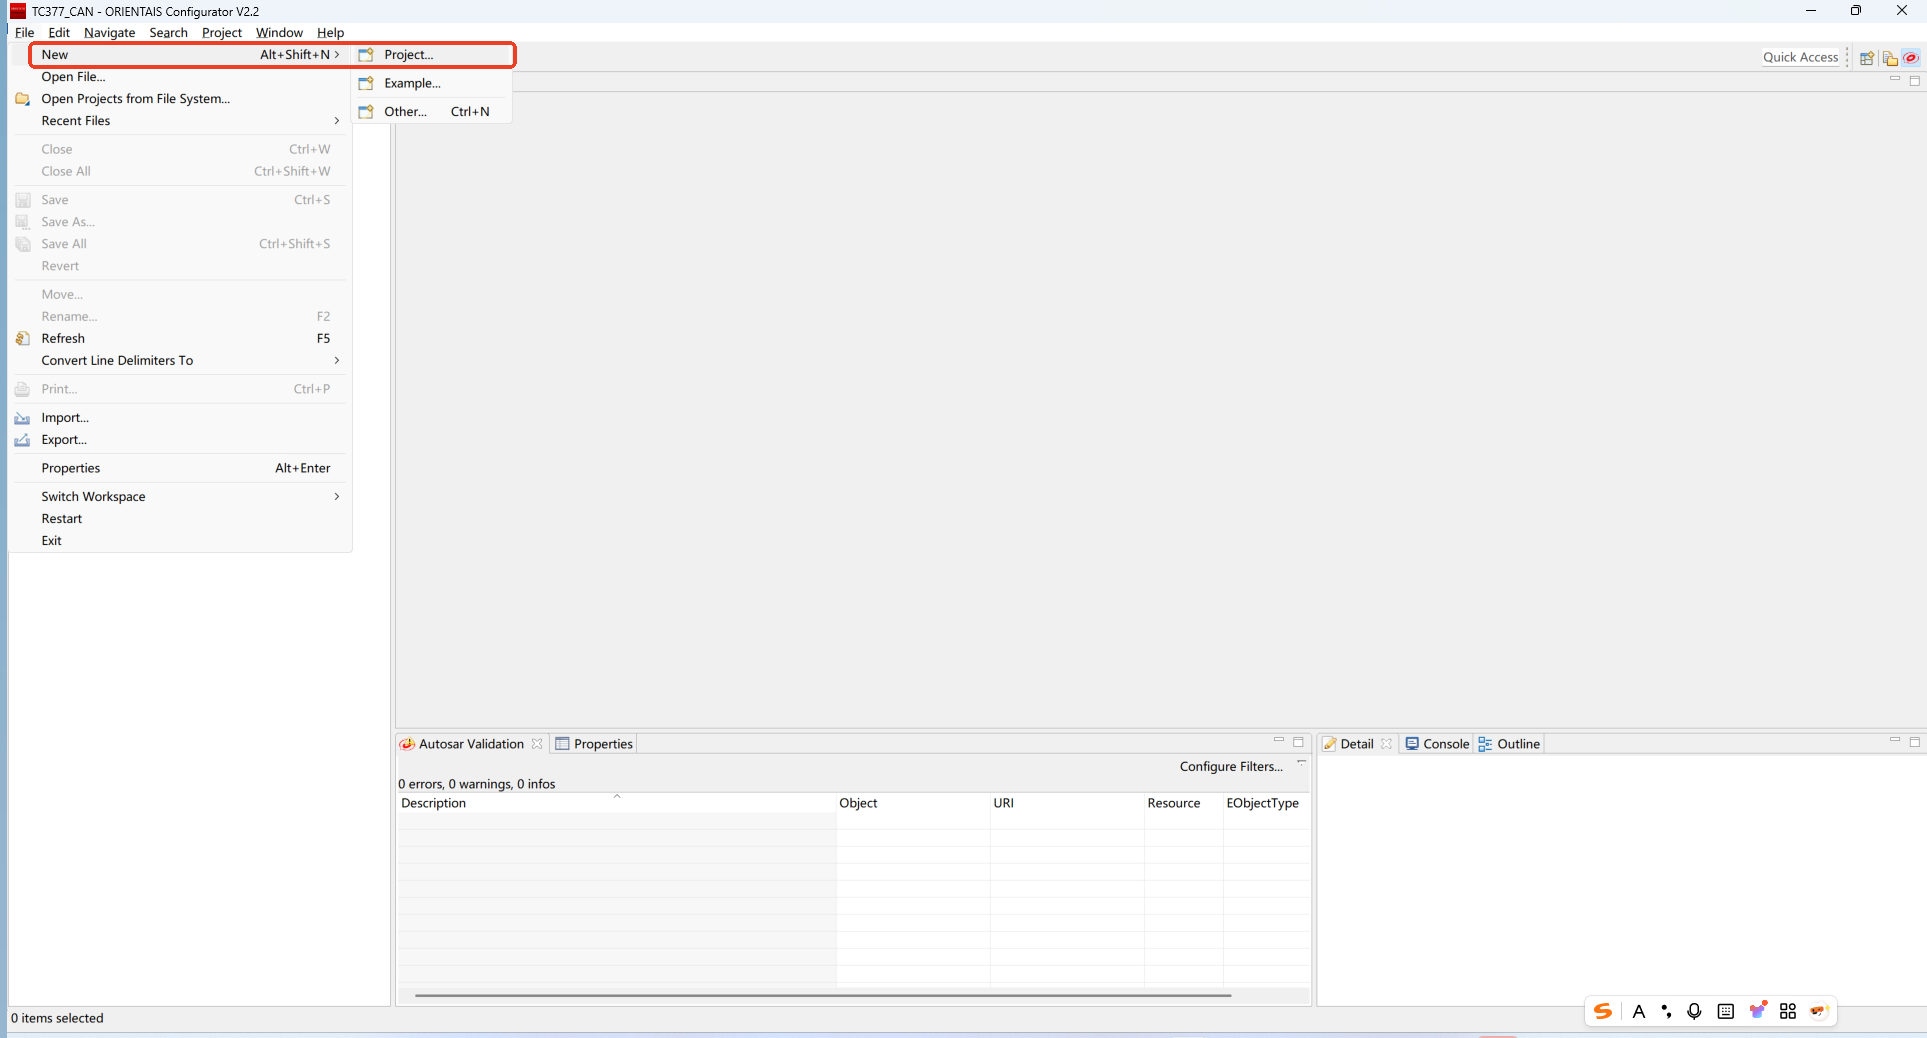
Task: Toggle the punctuation mode in the IME bar
Action: pyautogui.click(x=1666, y=1011)
